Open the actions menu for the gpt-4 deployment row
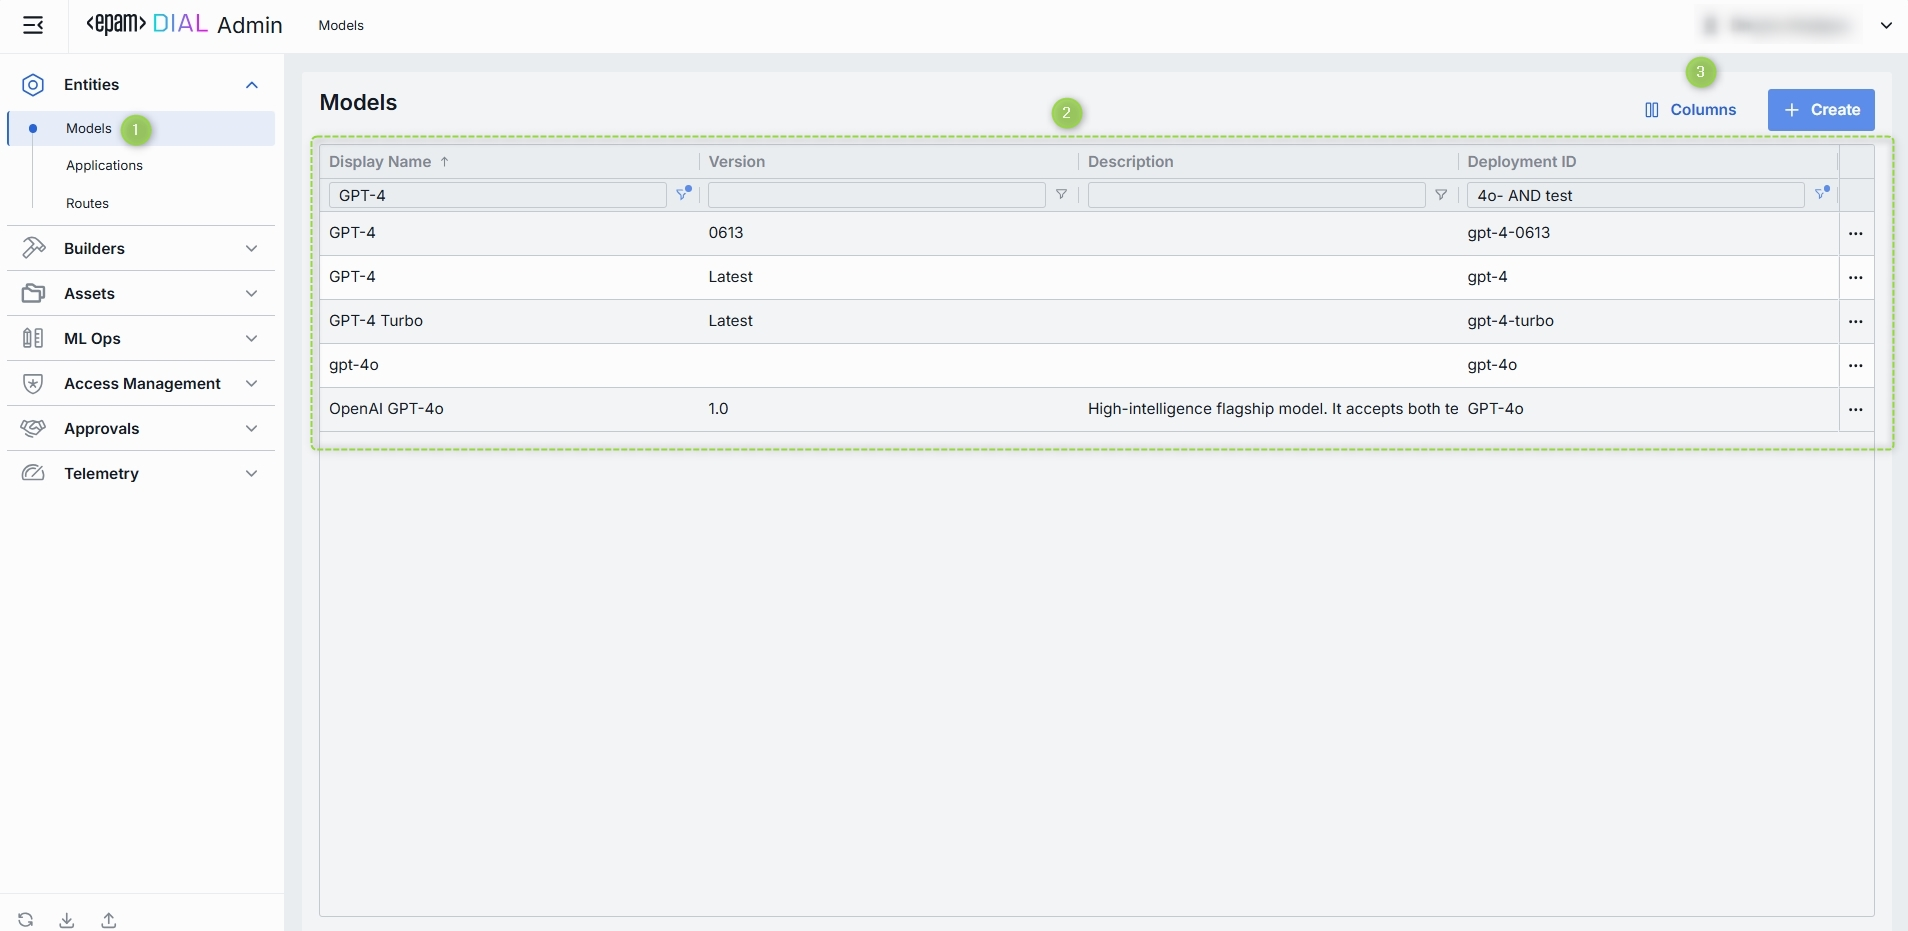Screen dimensions: 1908x931 (x=1856, y=277)
